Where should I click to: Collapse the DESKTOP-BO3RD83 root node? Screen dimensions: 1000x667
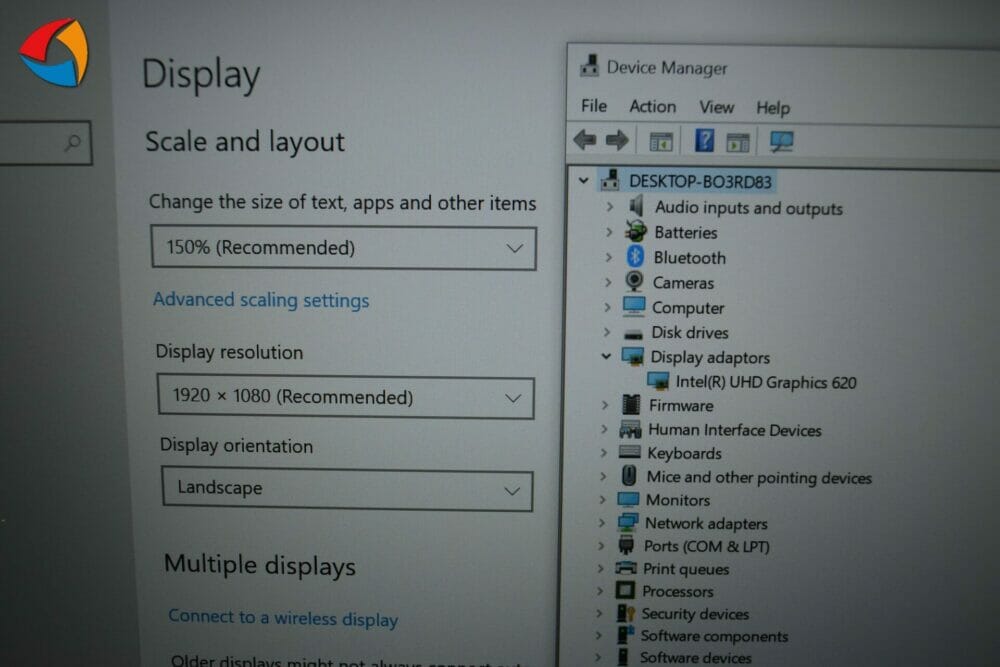pyautogui.click(x=583, y=180)
